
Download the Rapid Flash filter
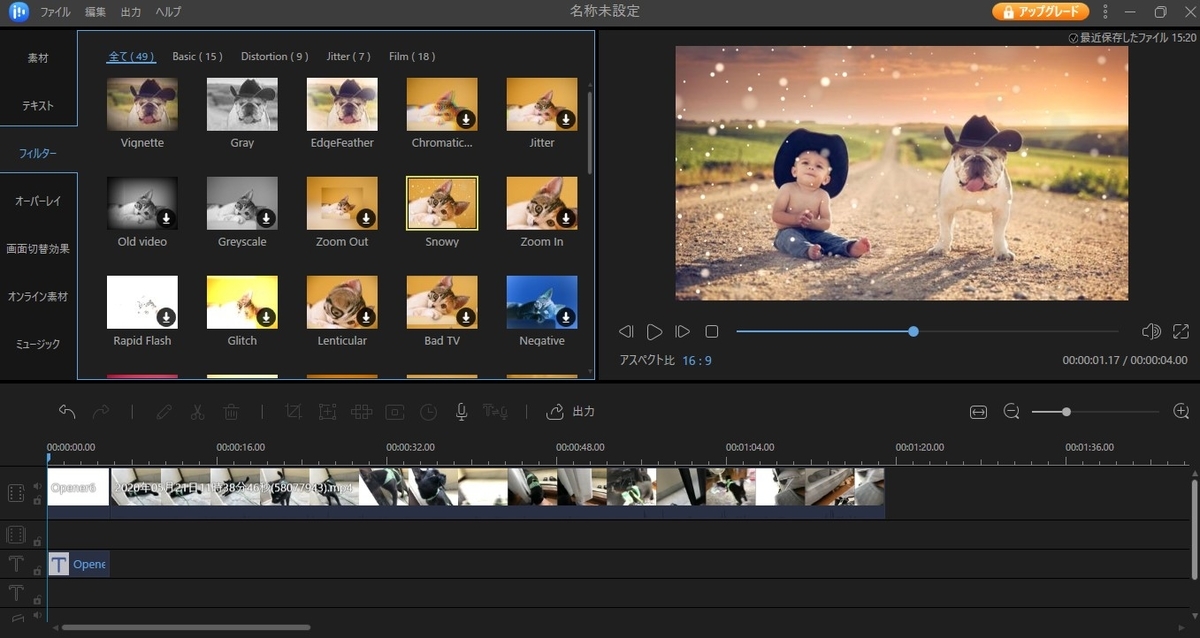pyautogui.click(x=166, y=316)
